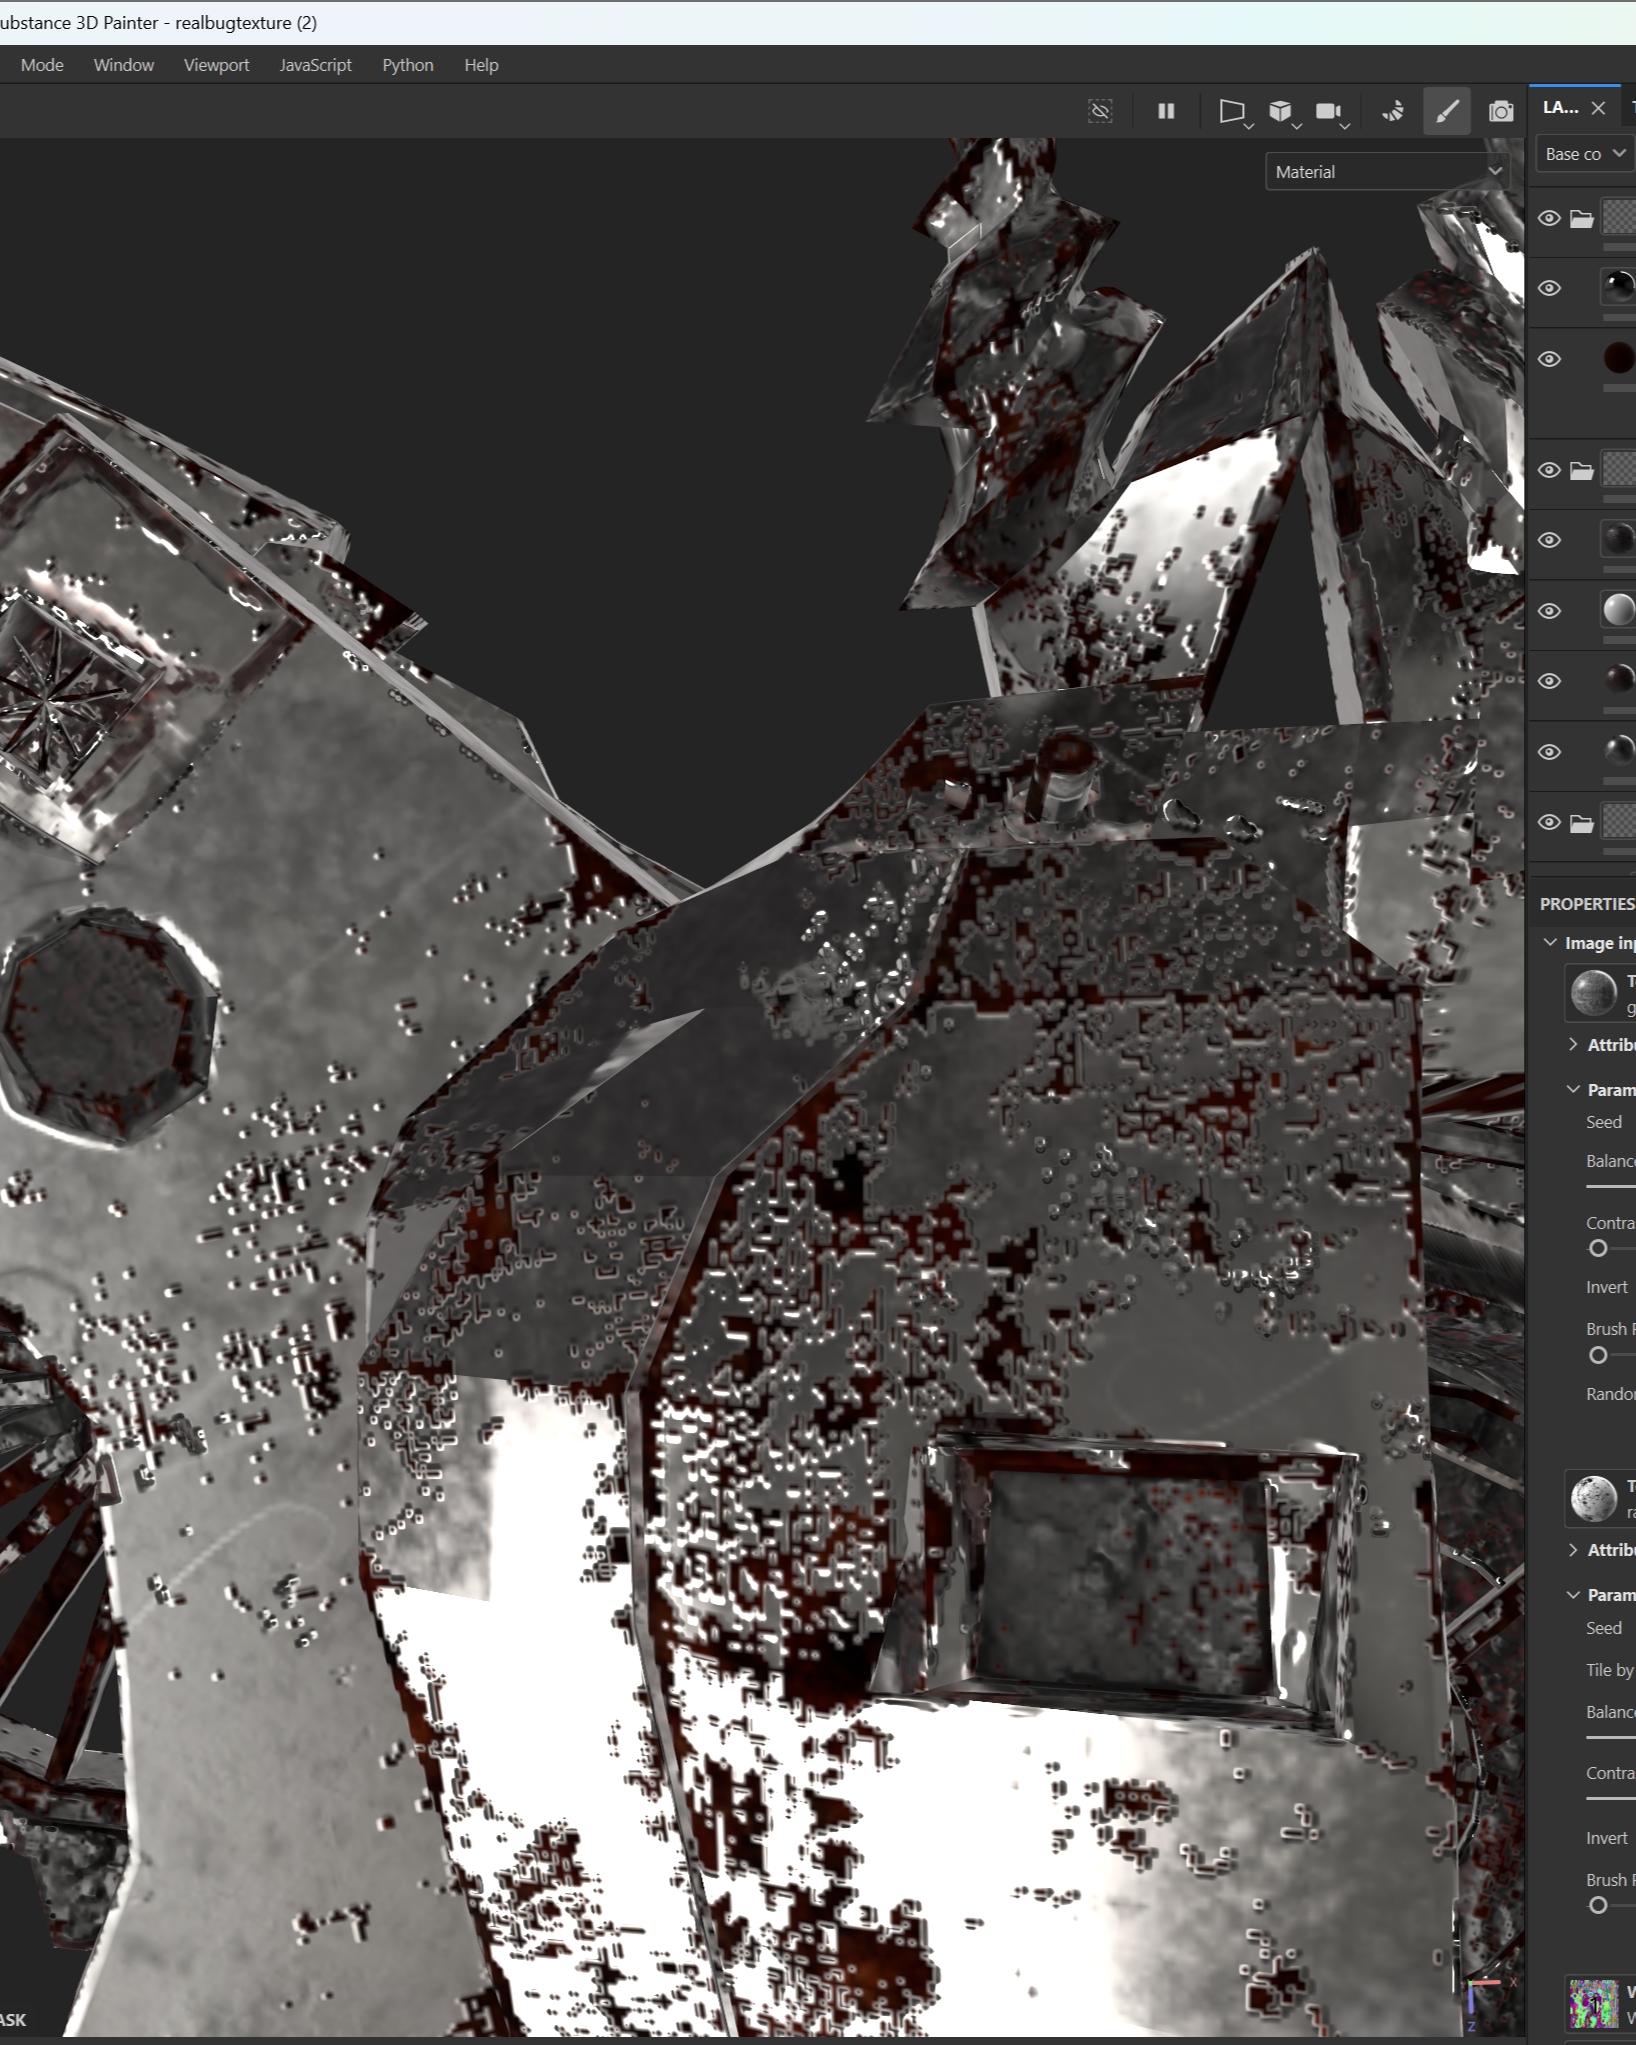Hide the bottom folder group layer

[x=1549, y=822]
